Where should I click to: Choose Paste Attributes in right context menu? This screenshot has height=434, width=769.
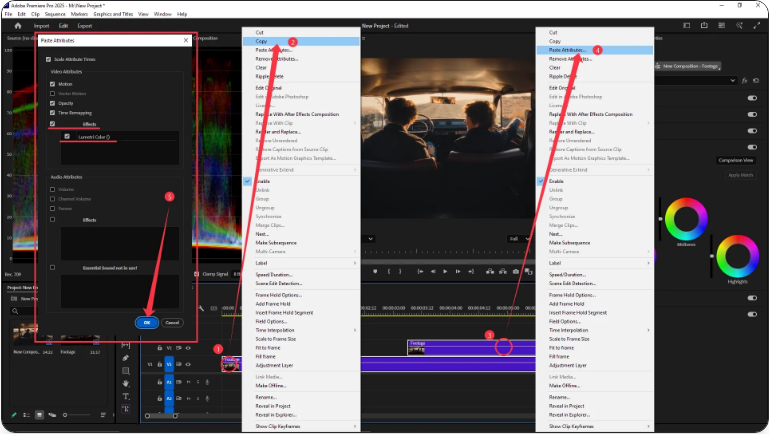[568, 50]
